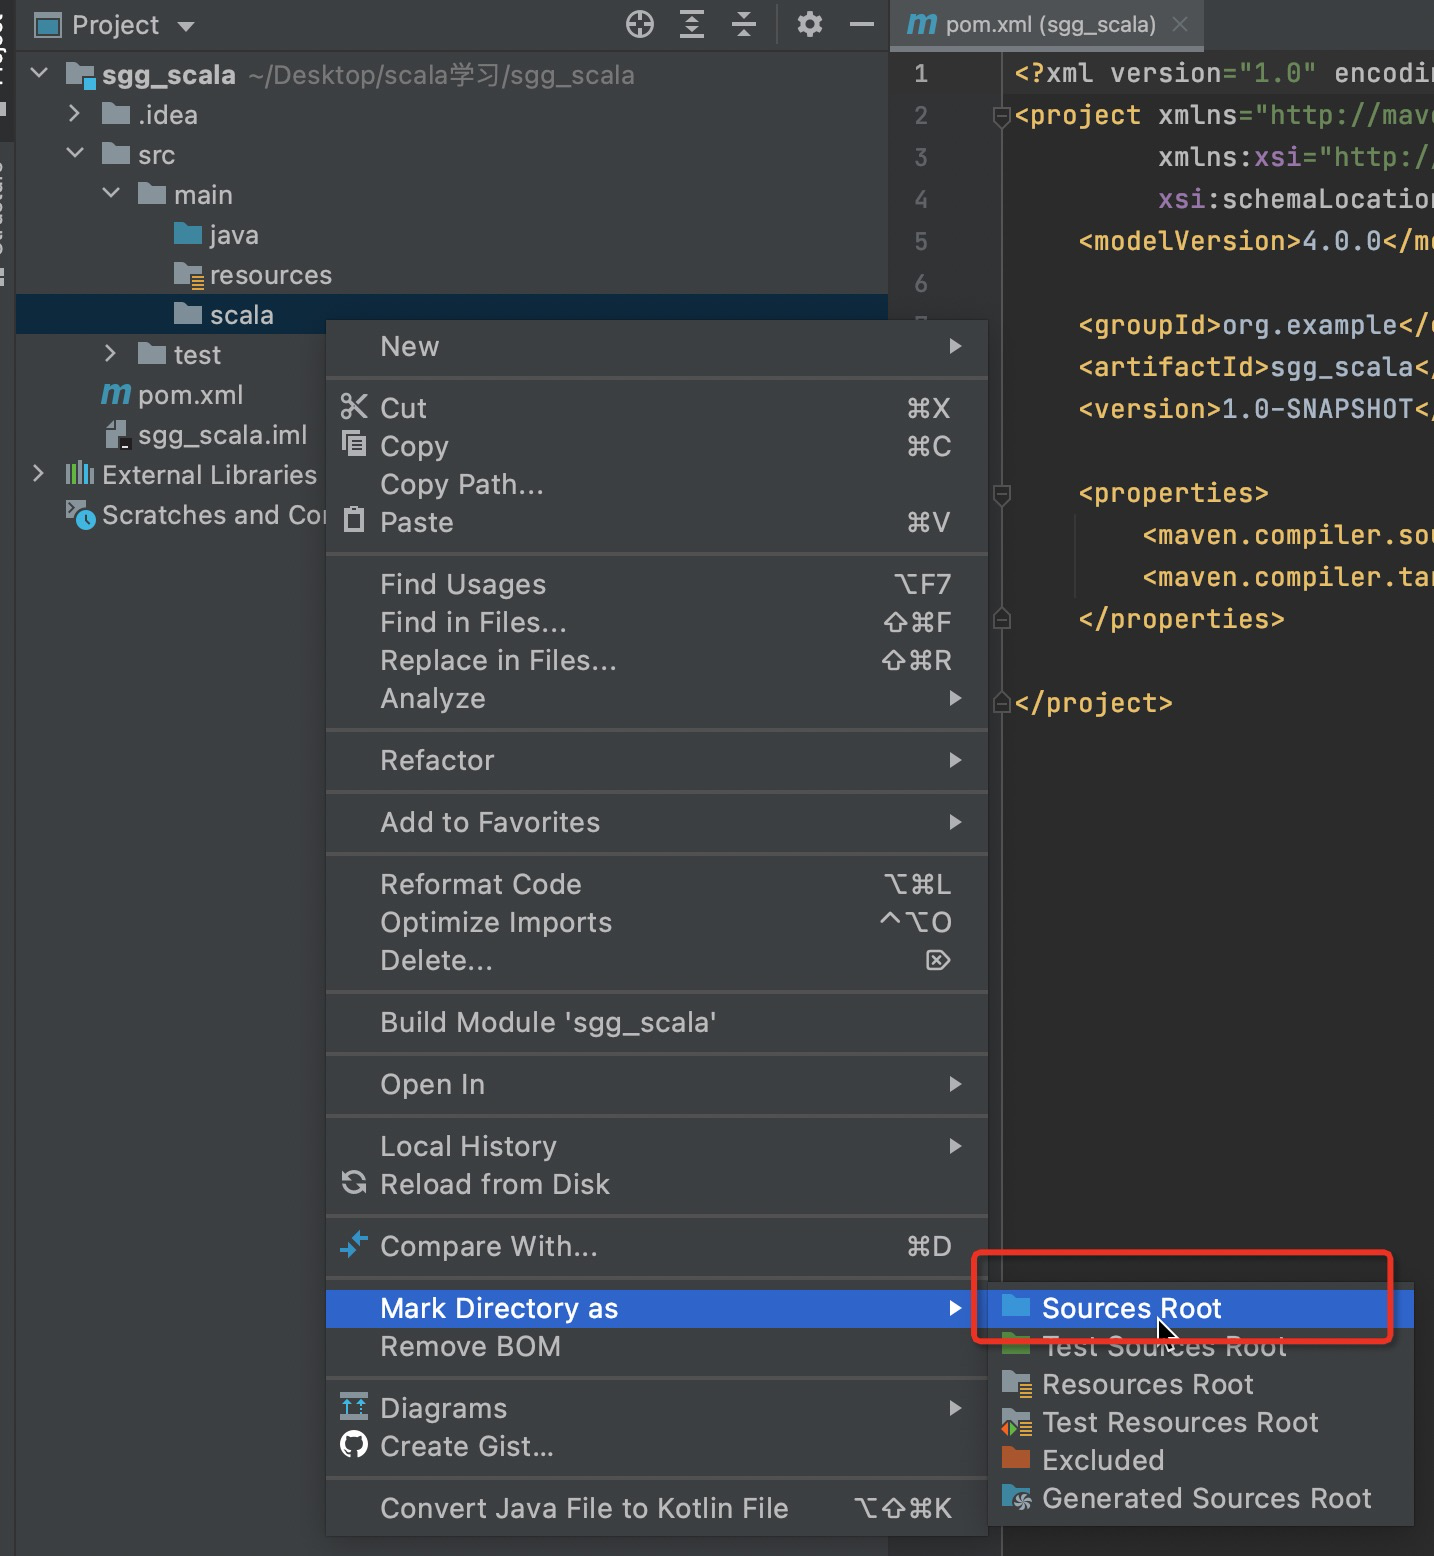Choose Optimize Imports
The height and width of the screenshot is (1556, 1434).
click(x=657, y=922)
